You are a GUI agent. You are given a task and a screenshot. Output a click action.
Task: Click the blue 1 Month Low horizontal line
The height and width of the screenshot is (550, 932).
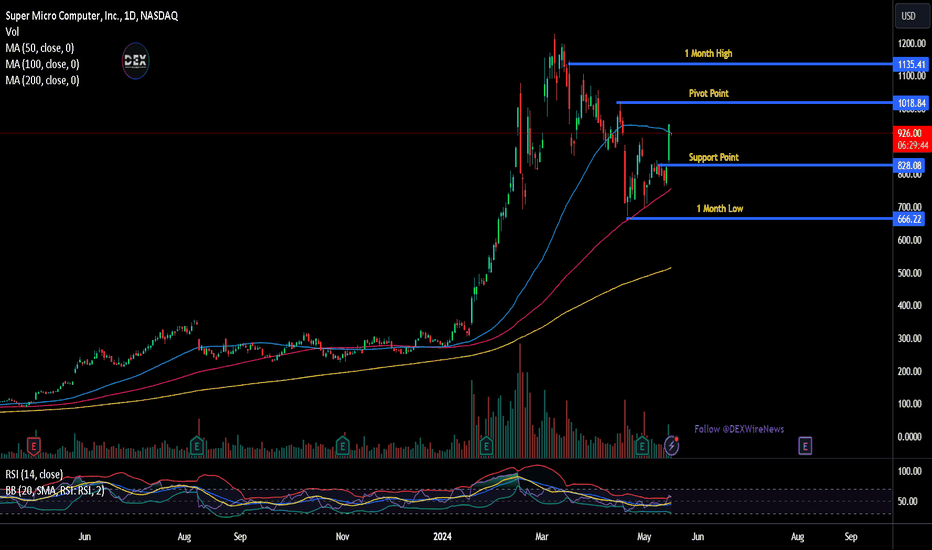[x=760, y=218]
